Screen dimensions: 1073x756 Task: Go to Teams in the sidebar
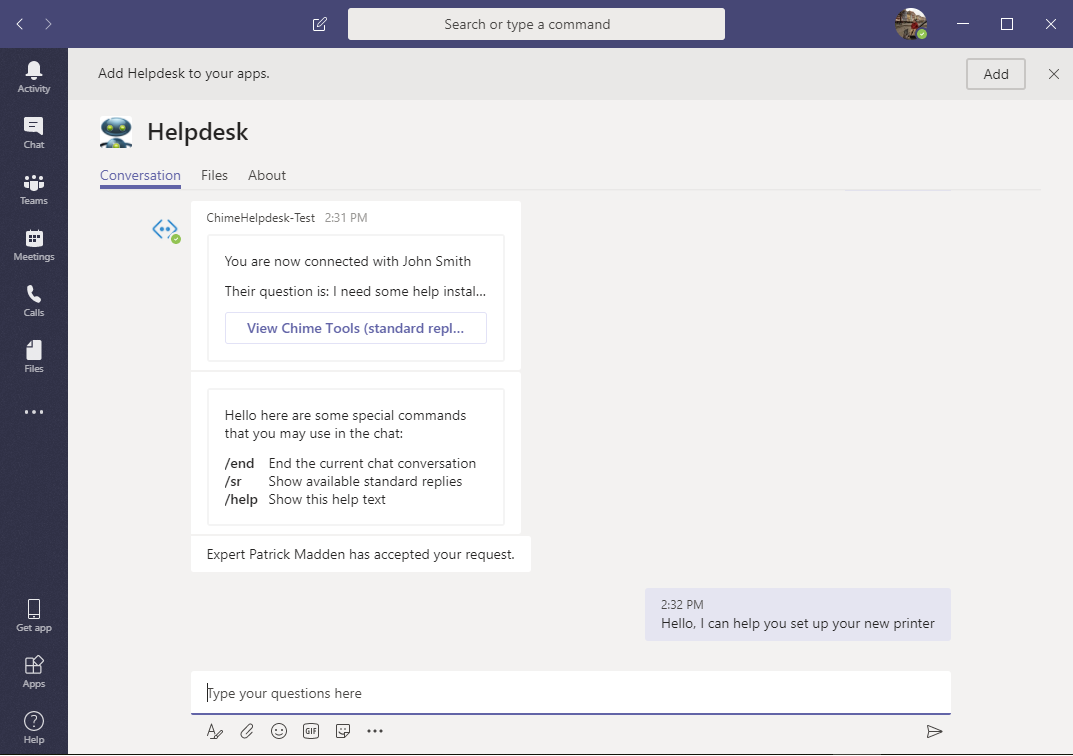[34, 189]
